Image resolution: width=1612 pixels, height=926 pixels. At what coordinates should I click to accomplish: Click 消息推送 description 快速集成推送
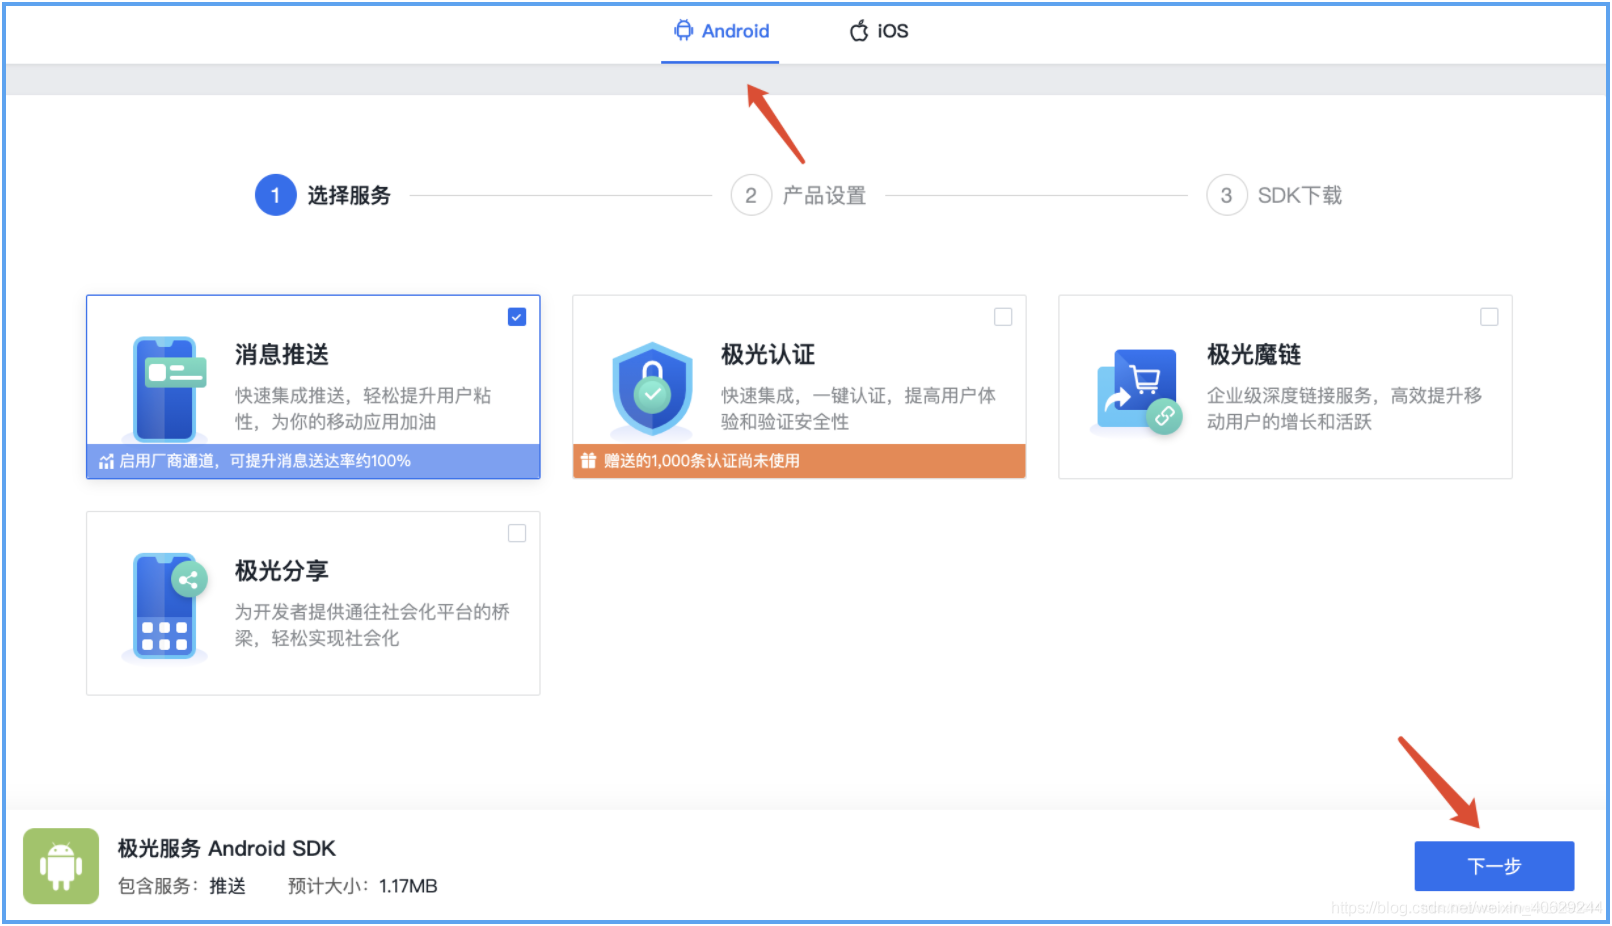(364, 408)
